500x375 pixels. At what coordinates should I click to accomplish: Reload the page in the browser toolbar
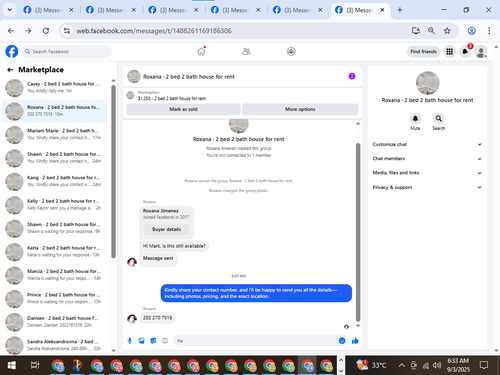[46, 31]
